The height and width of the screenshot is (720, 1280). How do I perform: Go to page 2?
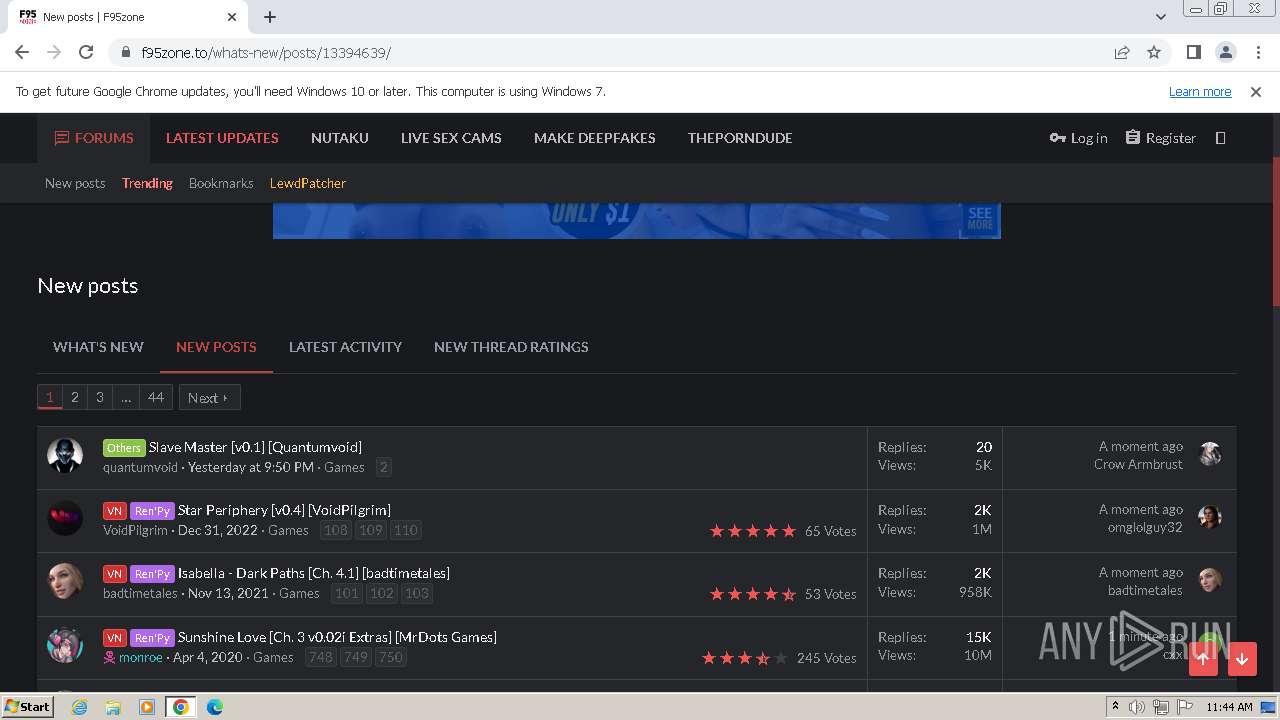click(74, 397)
